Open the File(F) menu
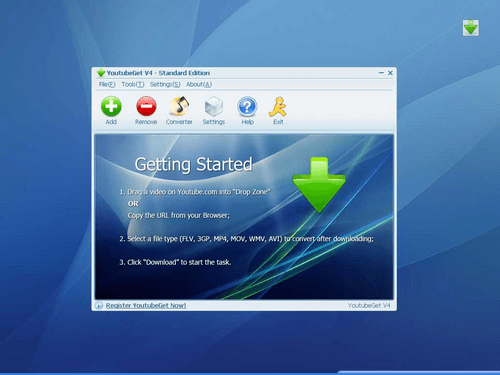The width and height of the screenshot is (500, 375). 107,84
